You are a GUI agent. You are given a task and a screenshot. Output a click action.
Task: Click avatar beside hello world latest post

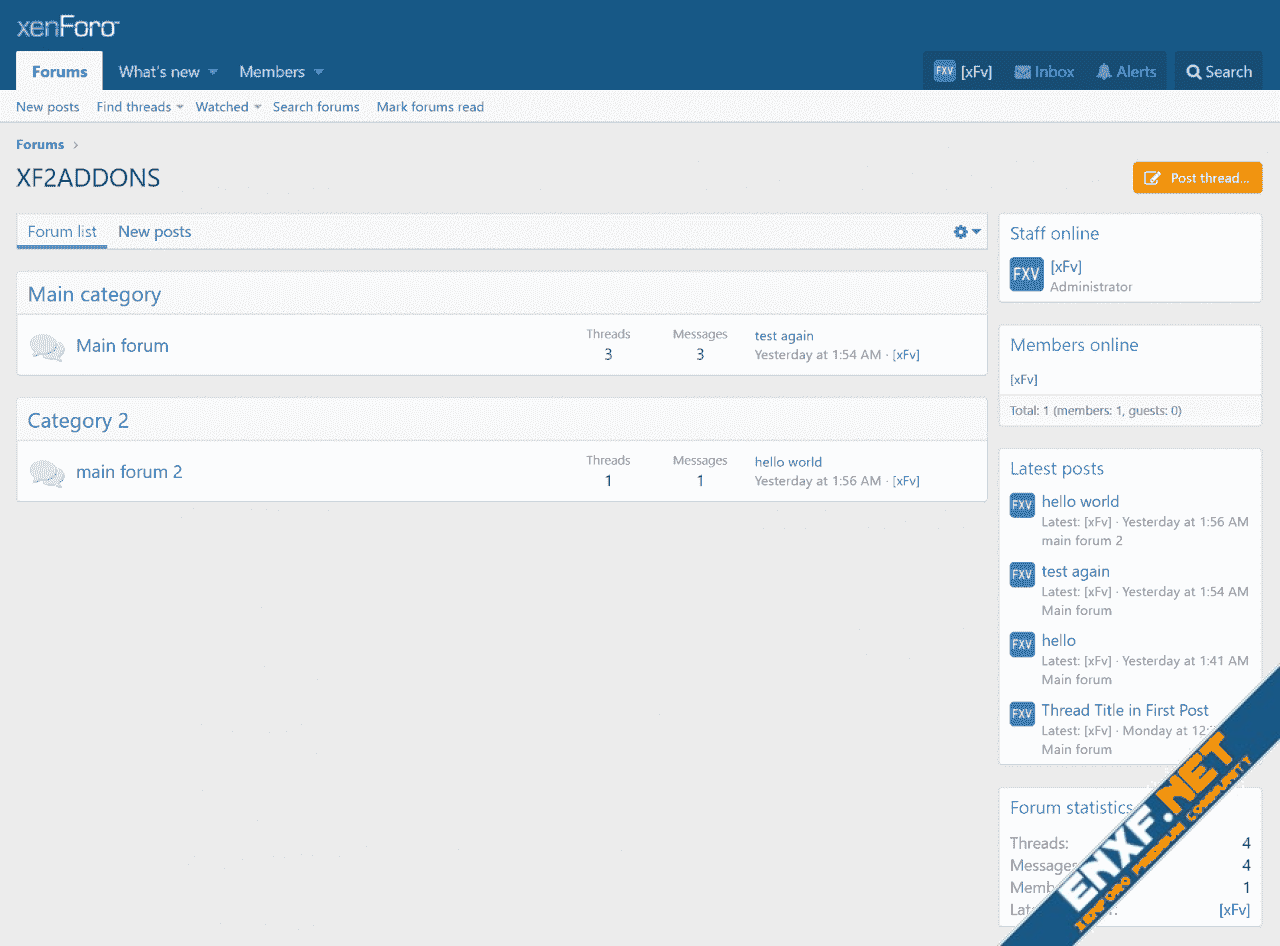(1022, 506)
